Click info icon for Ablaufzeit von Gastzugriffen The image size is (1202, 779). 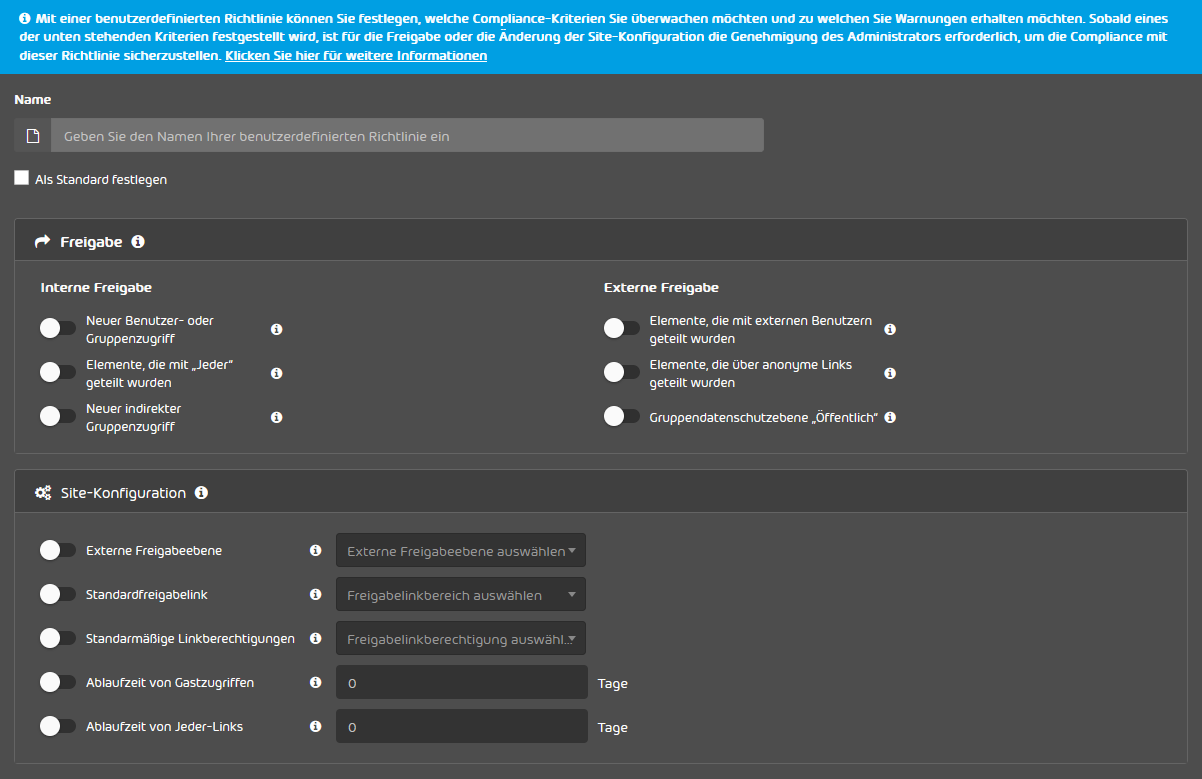[x=316, y=682]
